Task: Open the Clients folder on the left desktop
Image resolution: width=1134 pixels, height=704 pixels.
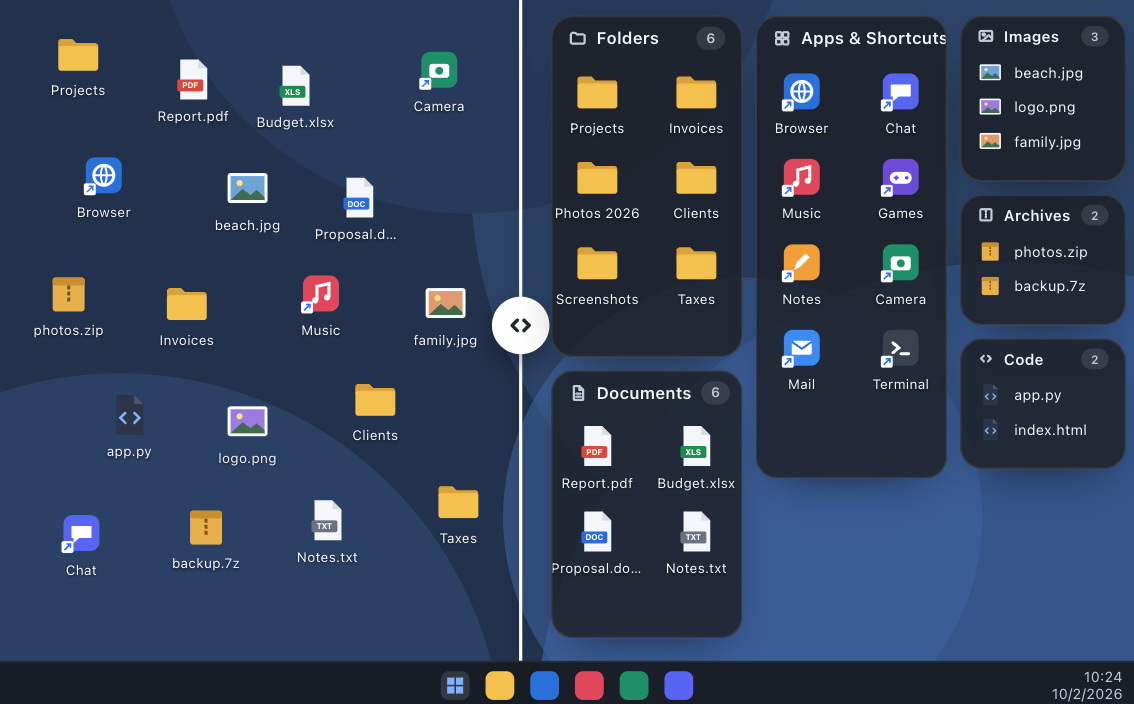Action: point(375,412)
